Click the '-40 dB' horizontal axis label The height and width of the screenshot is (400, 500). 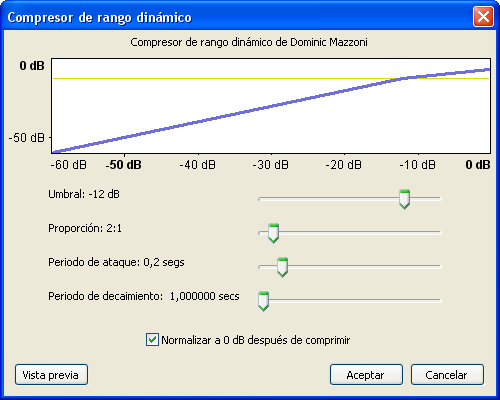(x=197, y=165)
